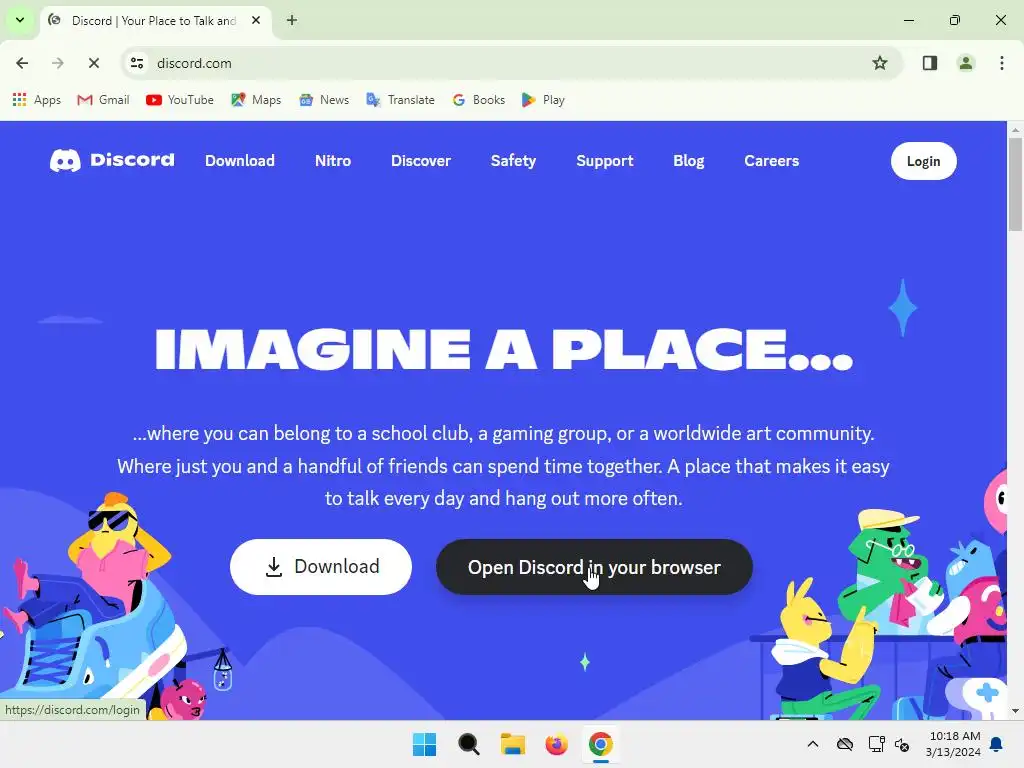
Task: Go to Safety in the navigation bar
Action: point(513,161)
